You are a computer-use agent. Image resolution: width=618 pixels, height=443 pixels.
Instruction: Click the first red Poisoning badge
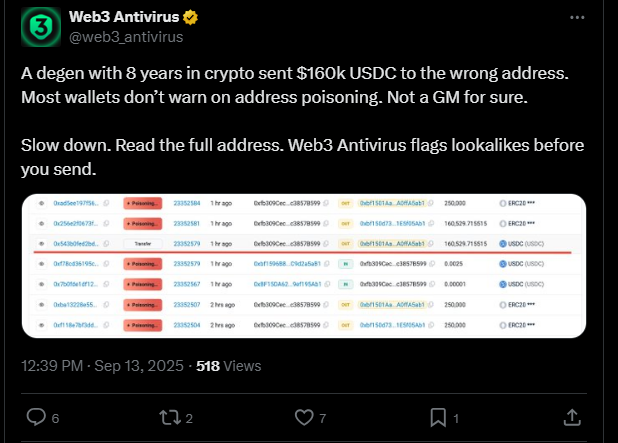(x=142, y=202)
